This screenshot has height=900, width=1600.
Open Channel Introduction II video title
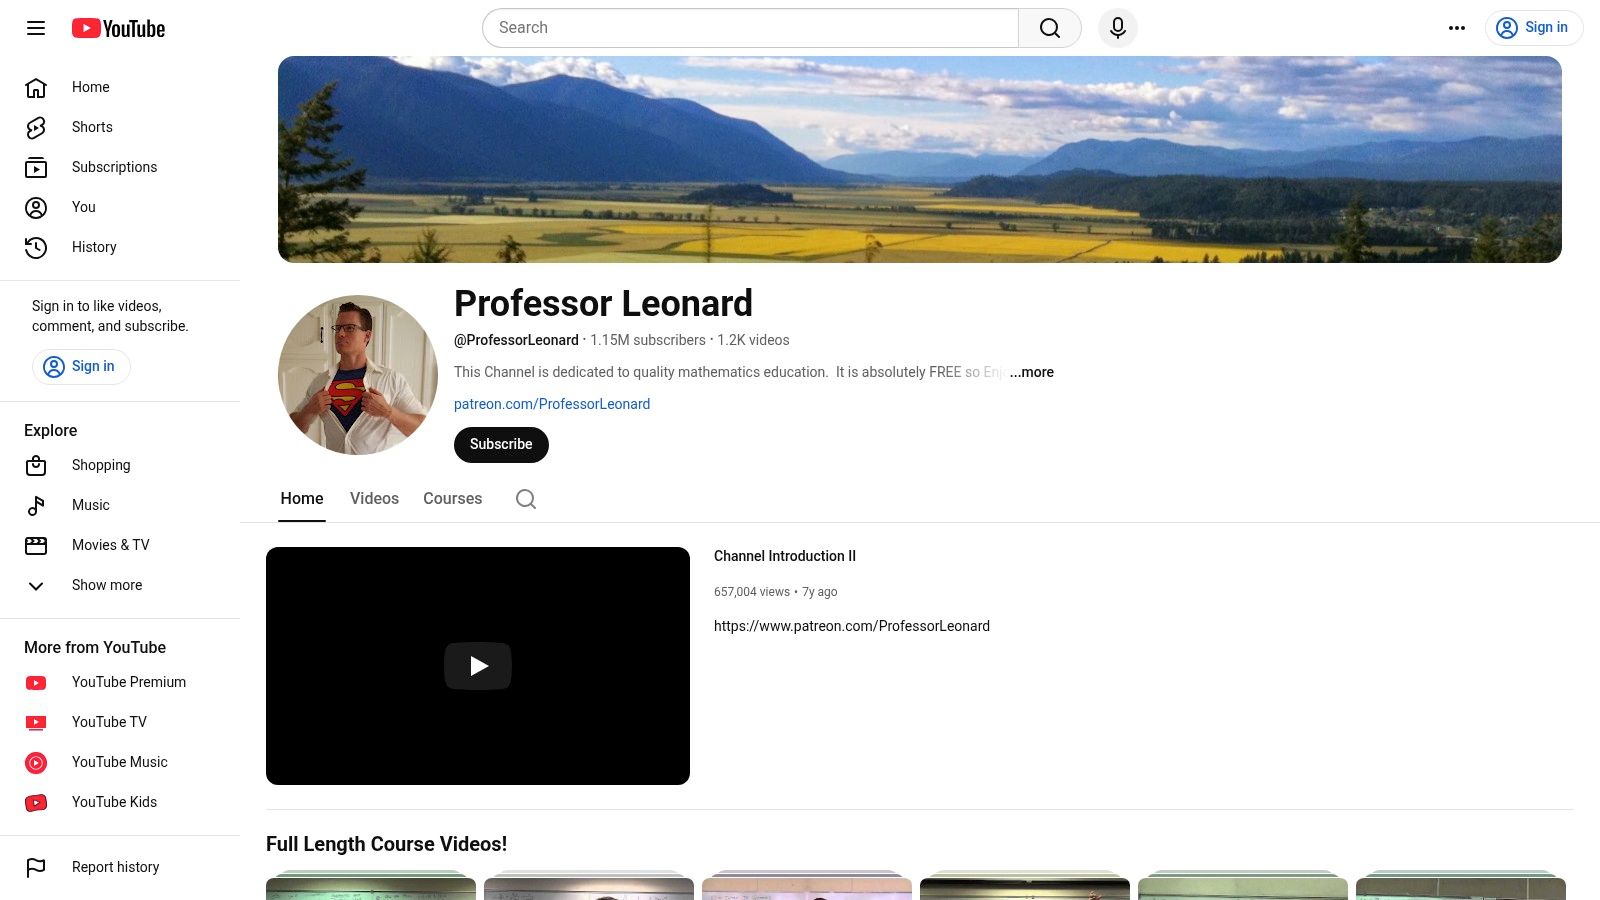click(x=785, y=556)
